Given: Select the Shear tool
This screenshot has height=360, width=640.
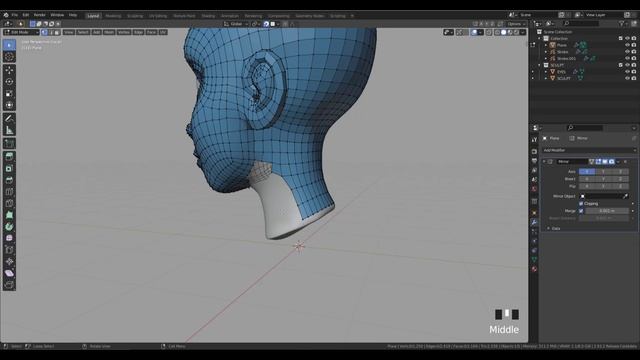Looking at the screenshot, I should (x=9, y=273).
